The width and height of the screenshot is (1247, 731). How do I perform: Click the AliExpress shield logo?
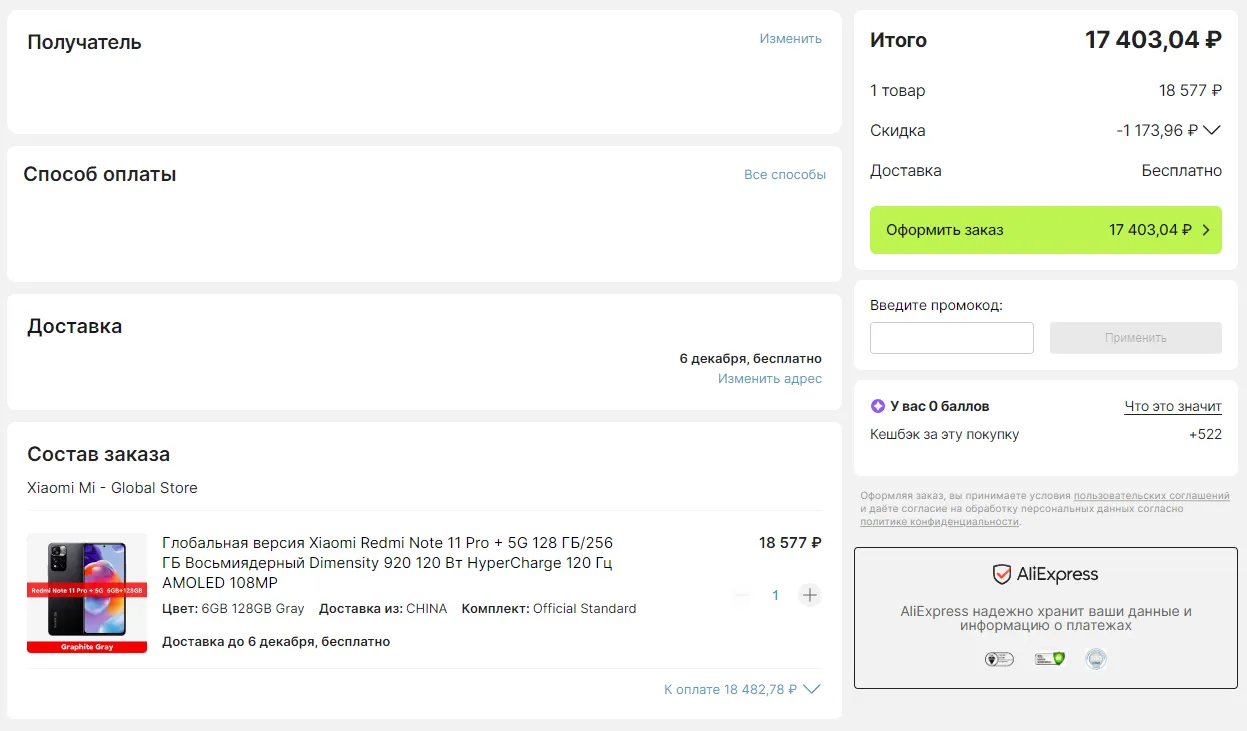click(1001, 574)
